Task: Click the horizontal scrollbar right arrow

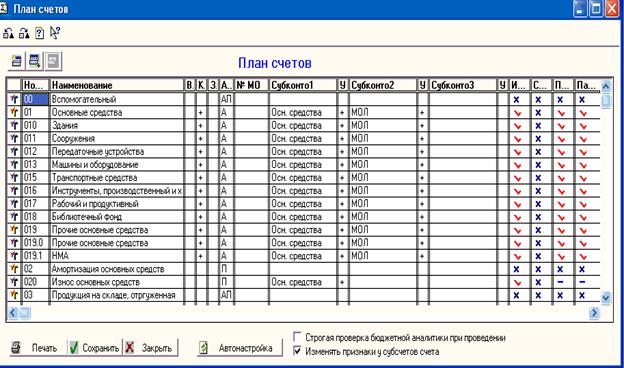Action: (594, 313)
